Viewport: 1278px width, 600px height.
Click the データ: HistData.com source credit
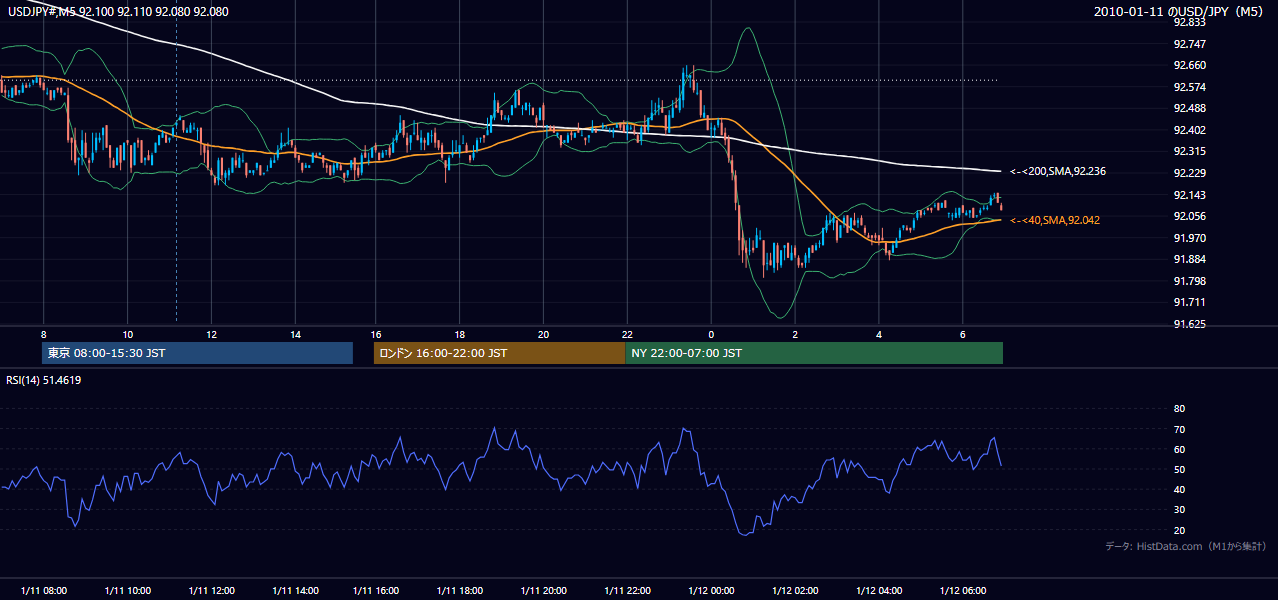coord(1185,547)
